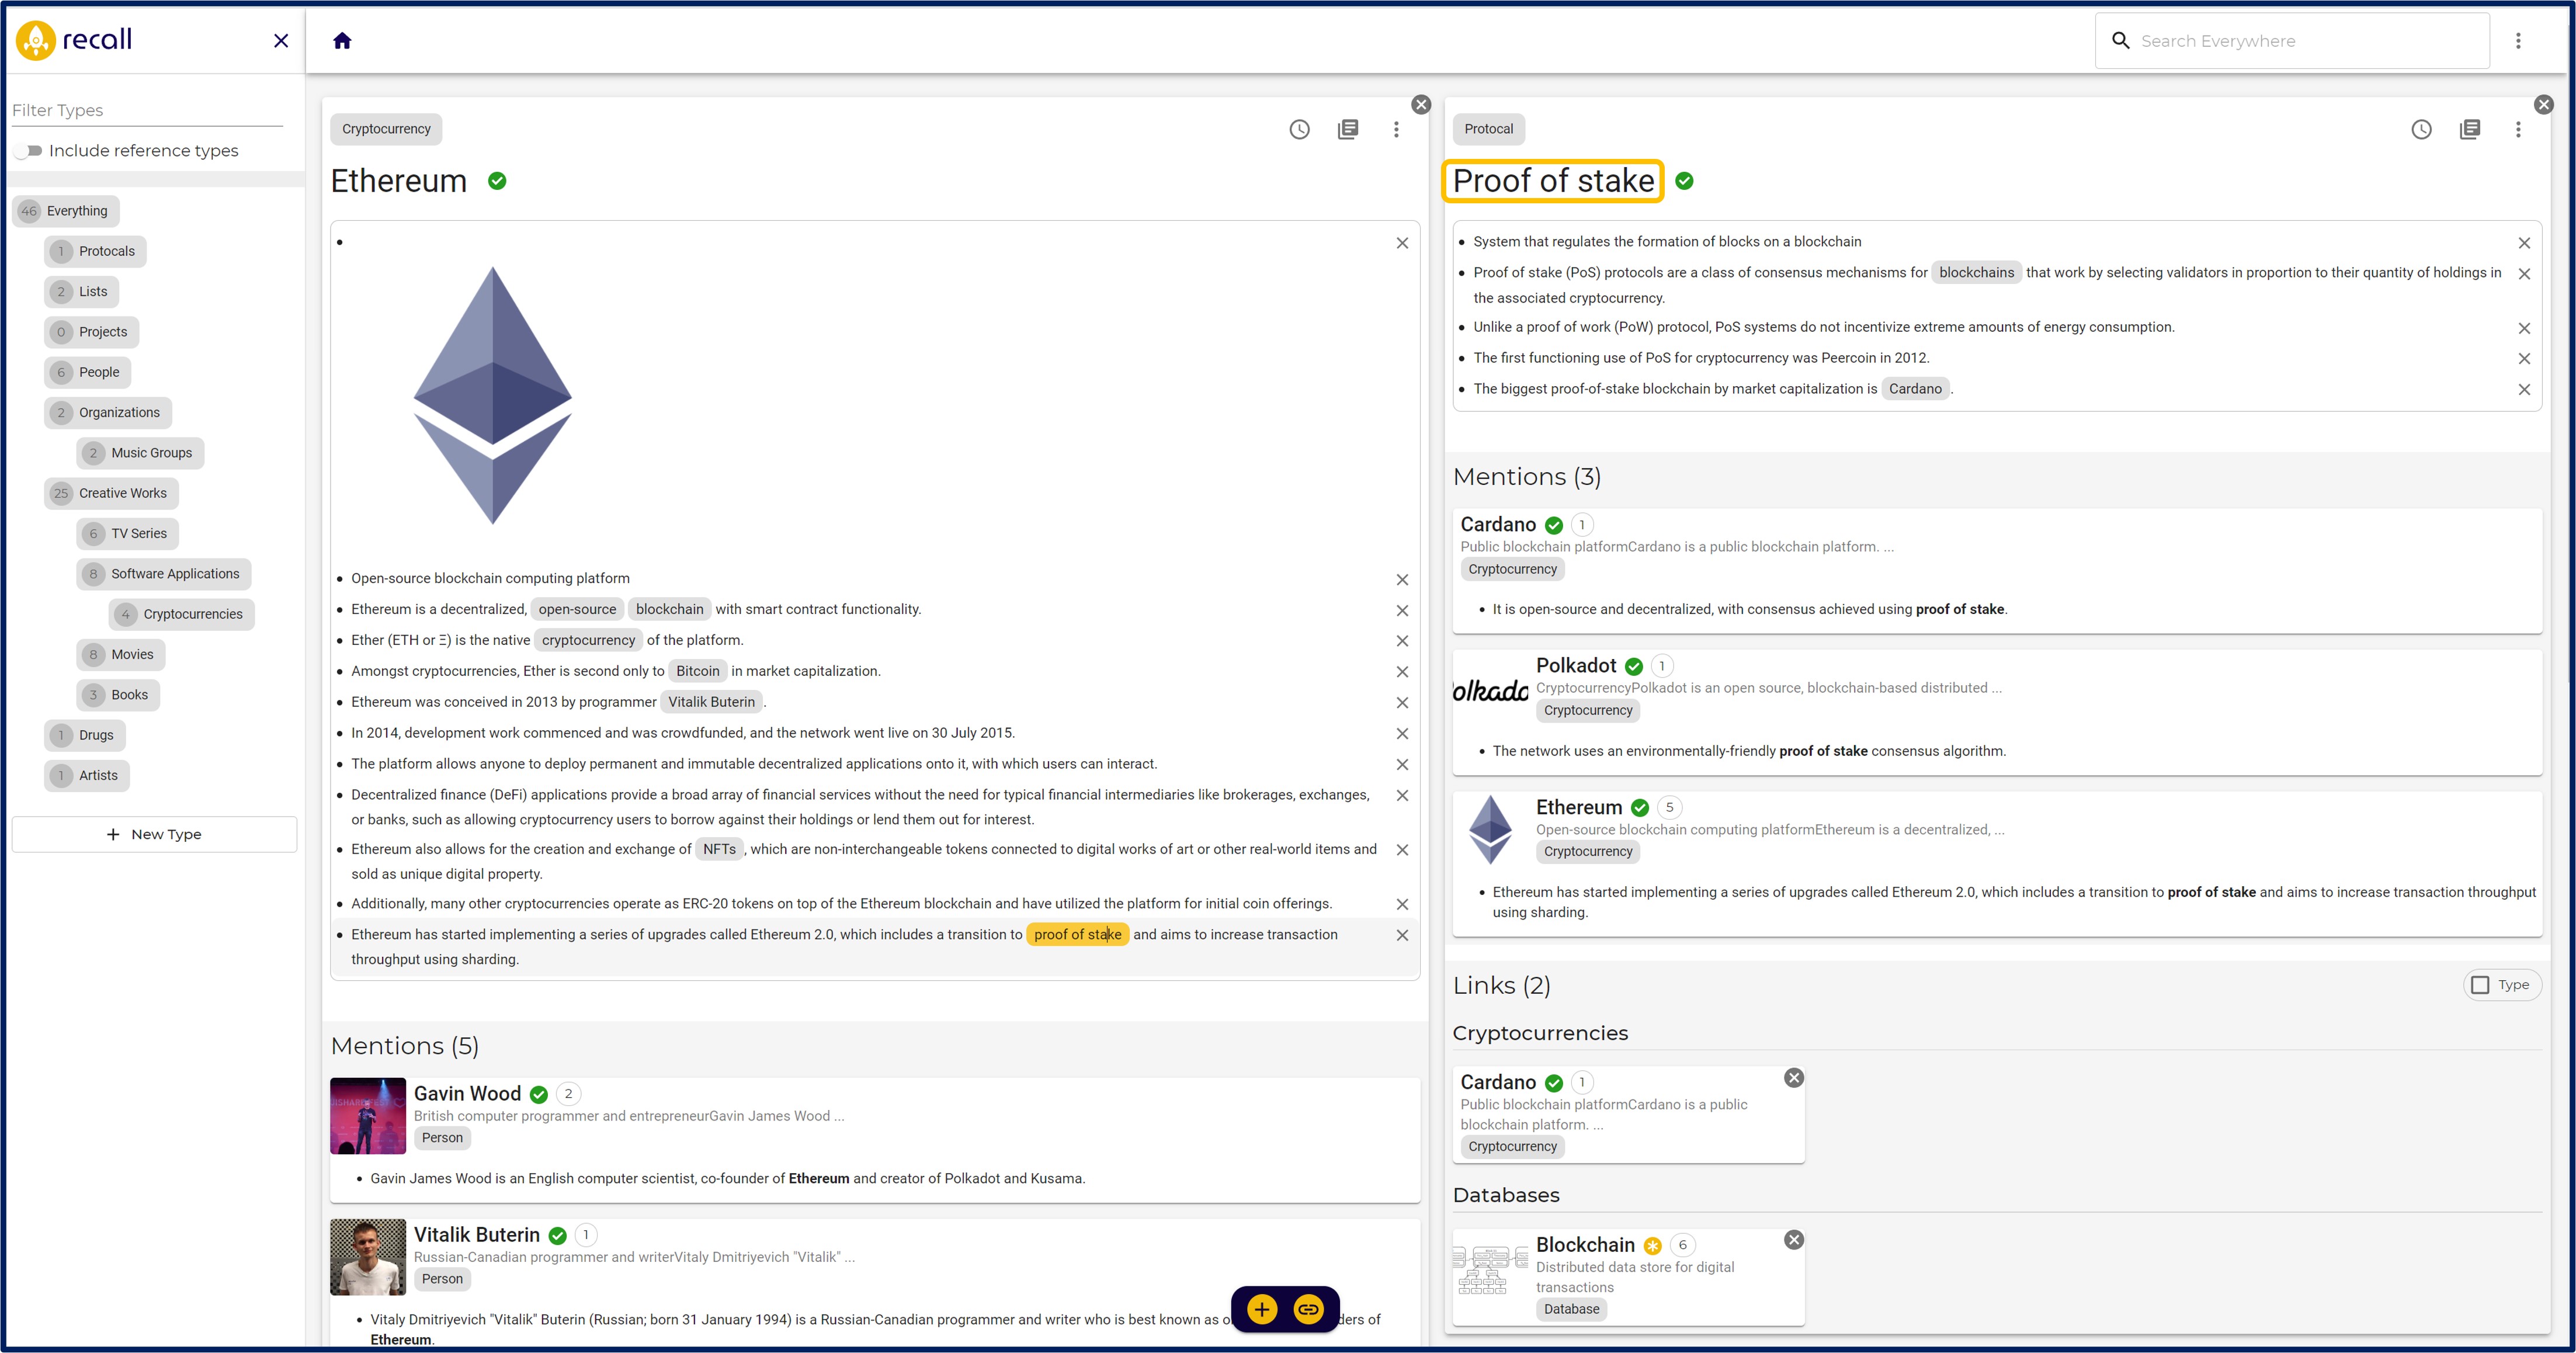Click the verified badge next to Proof of stake

point(1684,181)
